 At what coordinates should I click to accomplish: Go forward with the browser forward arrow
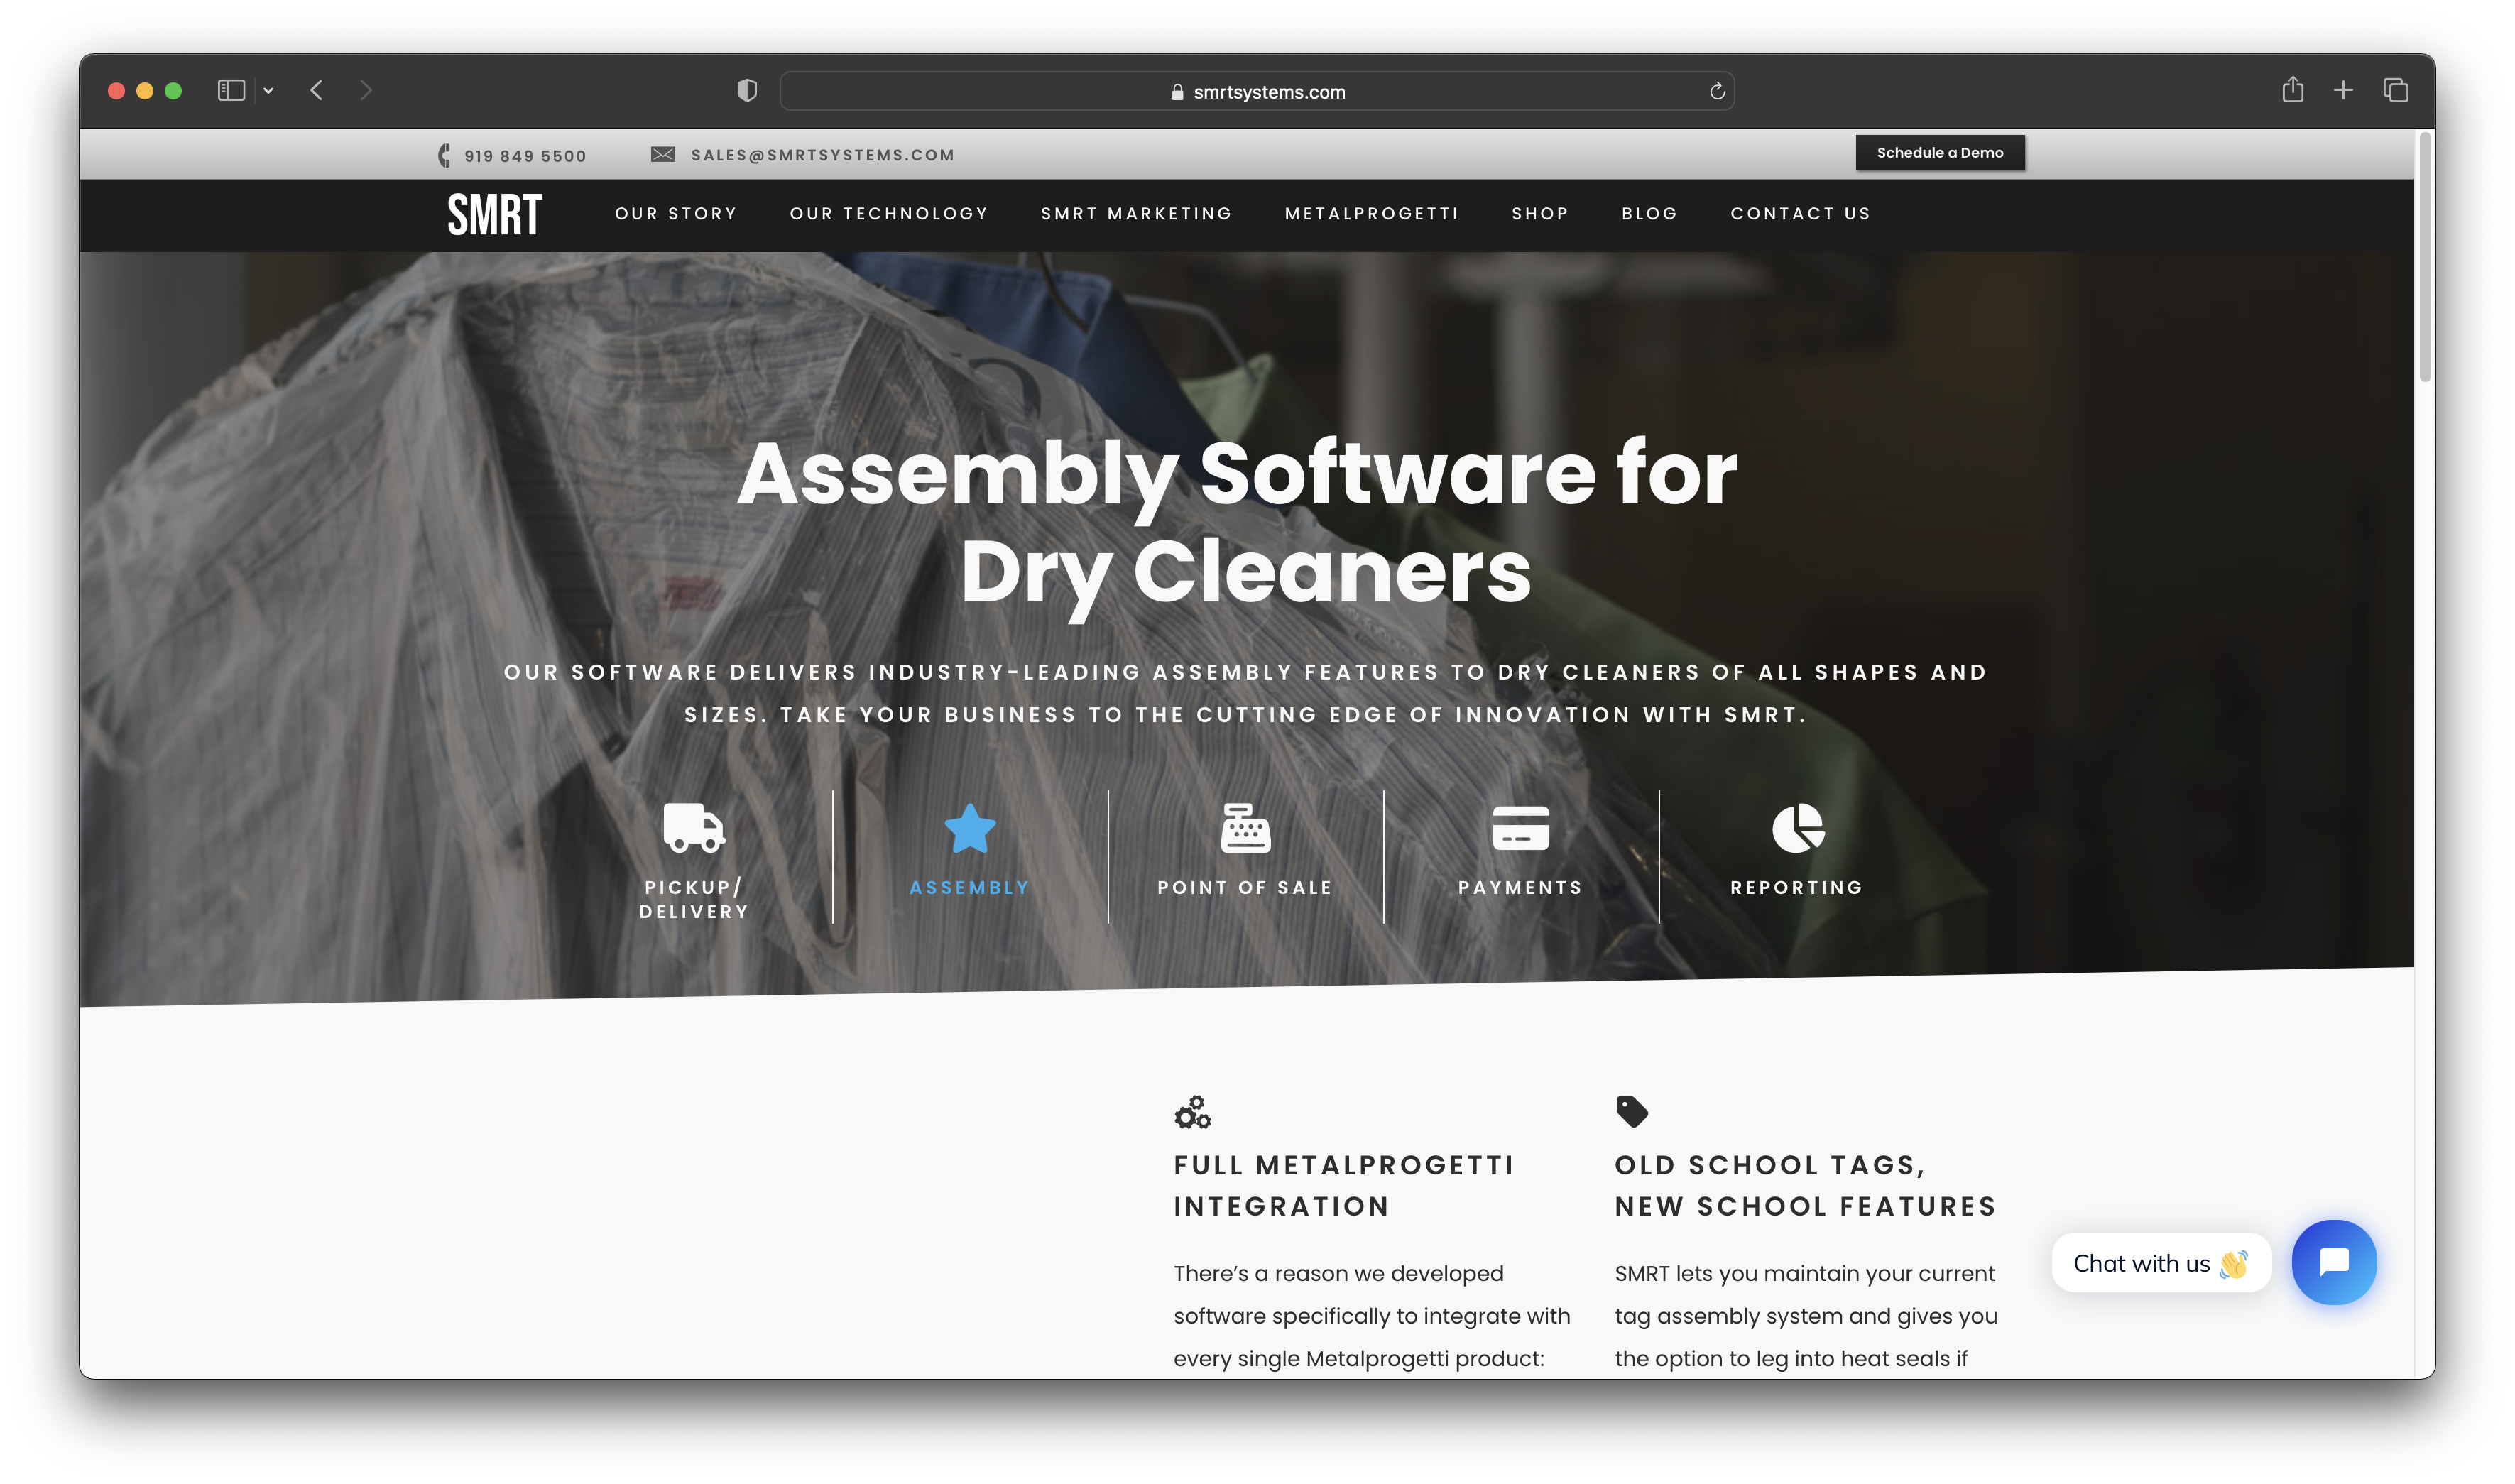tap(366, 91)
